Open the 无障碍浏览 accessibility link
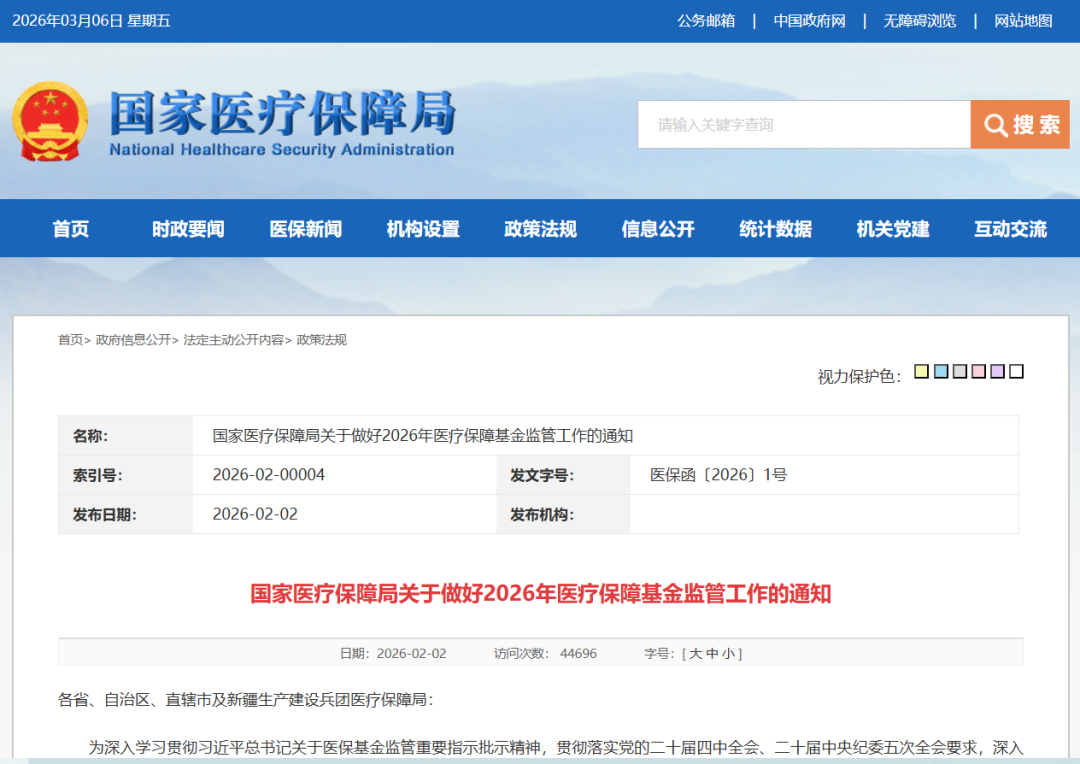This screenshot has height=764, width=1080. click(920, 21)
